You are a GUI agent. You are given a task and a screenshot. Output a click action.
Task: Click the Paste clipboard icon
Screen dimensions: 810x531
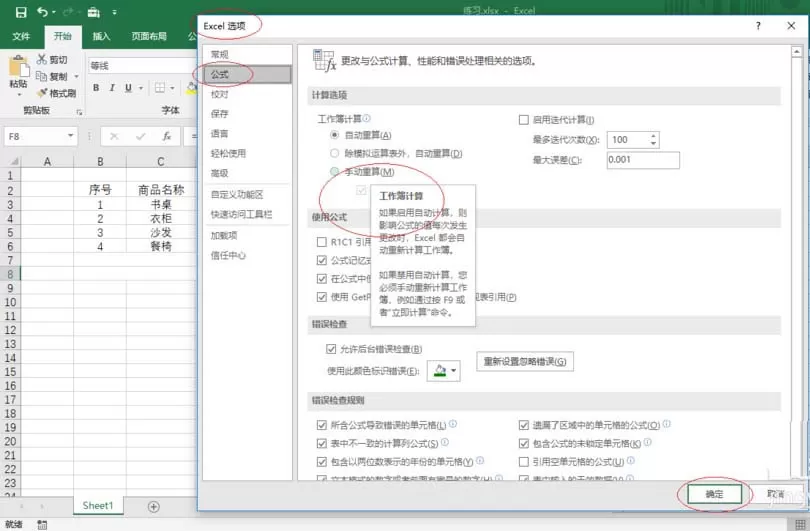19,66
